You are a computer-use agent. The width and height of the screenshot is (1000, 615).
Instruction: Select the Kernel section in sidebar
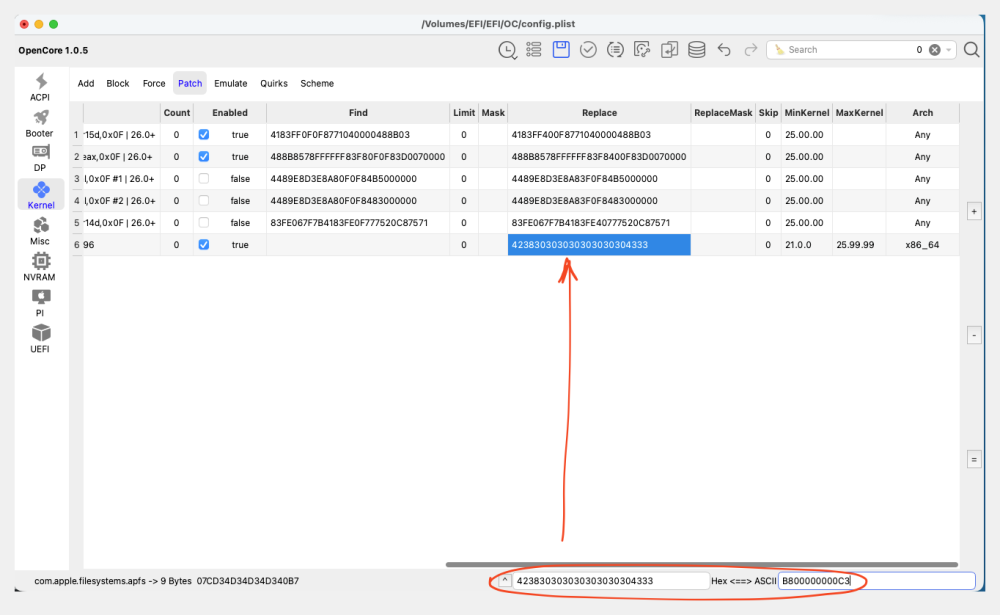(41, 195)
